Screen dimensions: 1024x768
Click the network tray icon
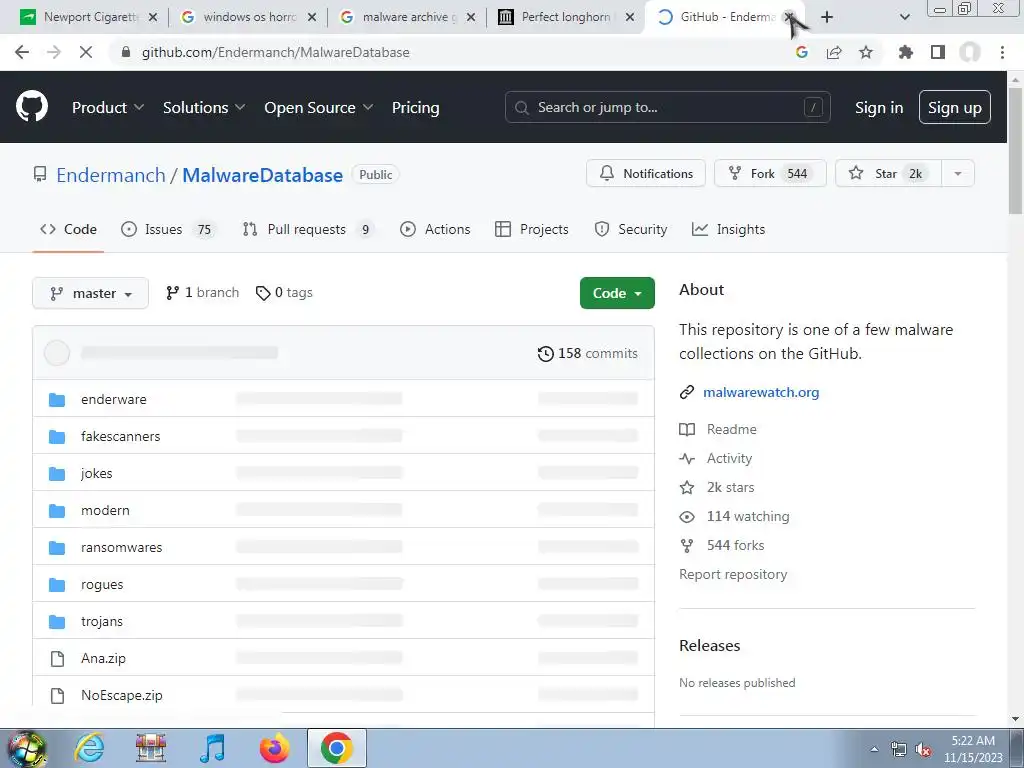(899, 750)
